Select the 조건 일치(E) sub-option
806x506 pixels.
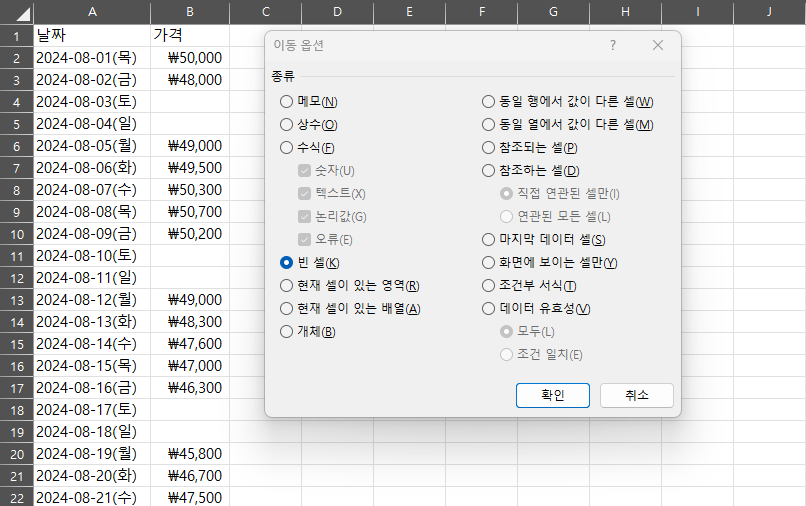[541, 354]
